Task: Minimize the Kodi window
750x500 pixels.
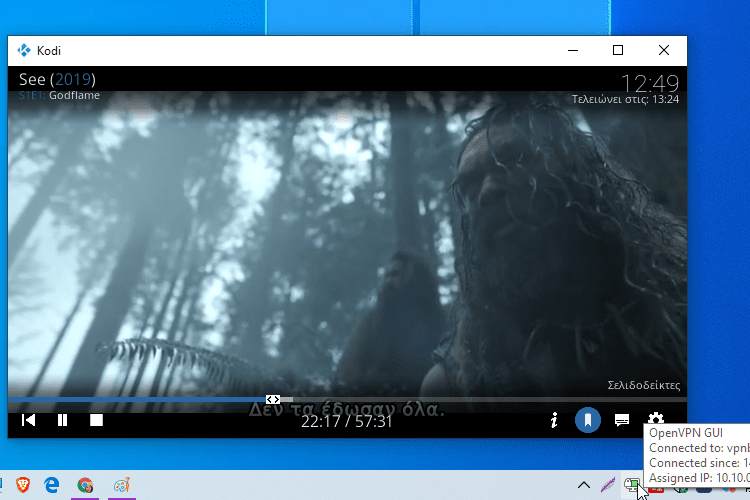Action: [573, 50]
